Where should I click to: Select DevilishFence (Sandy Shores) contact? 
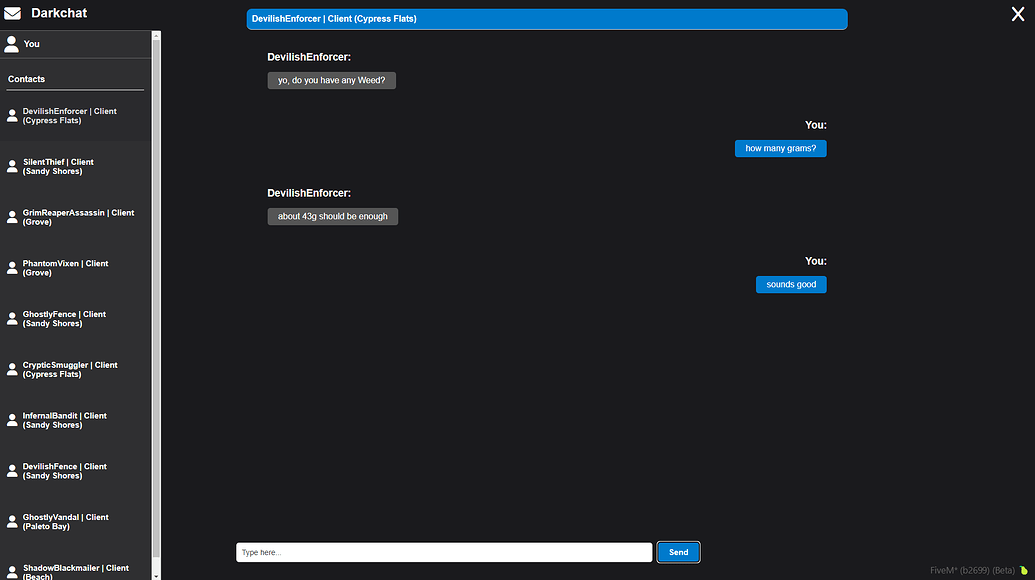coord(75,471)
